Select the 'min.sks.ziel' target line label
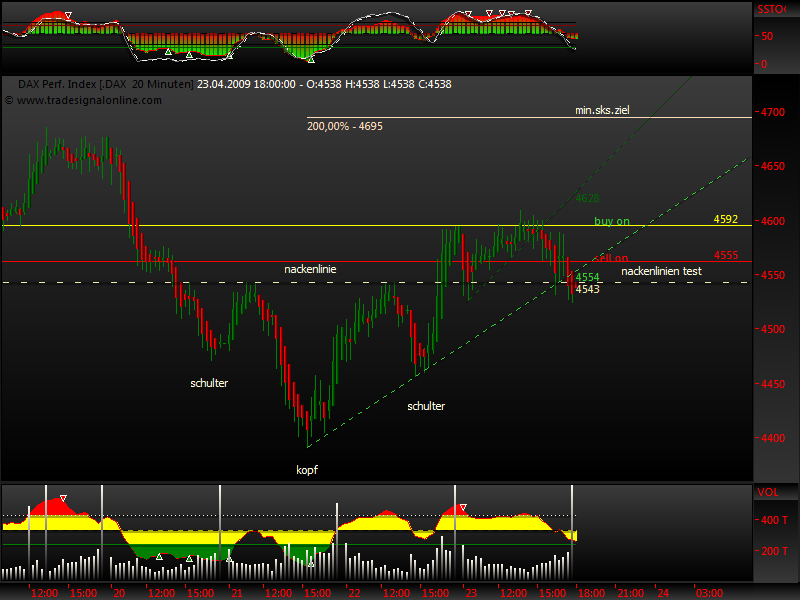This screenshot has width=800, height=600. tap(601, 111)
